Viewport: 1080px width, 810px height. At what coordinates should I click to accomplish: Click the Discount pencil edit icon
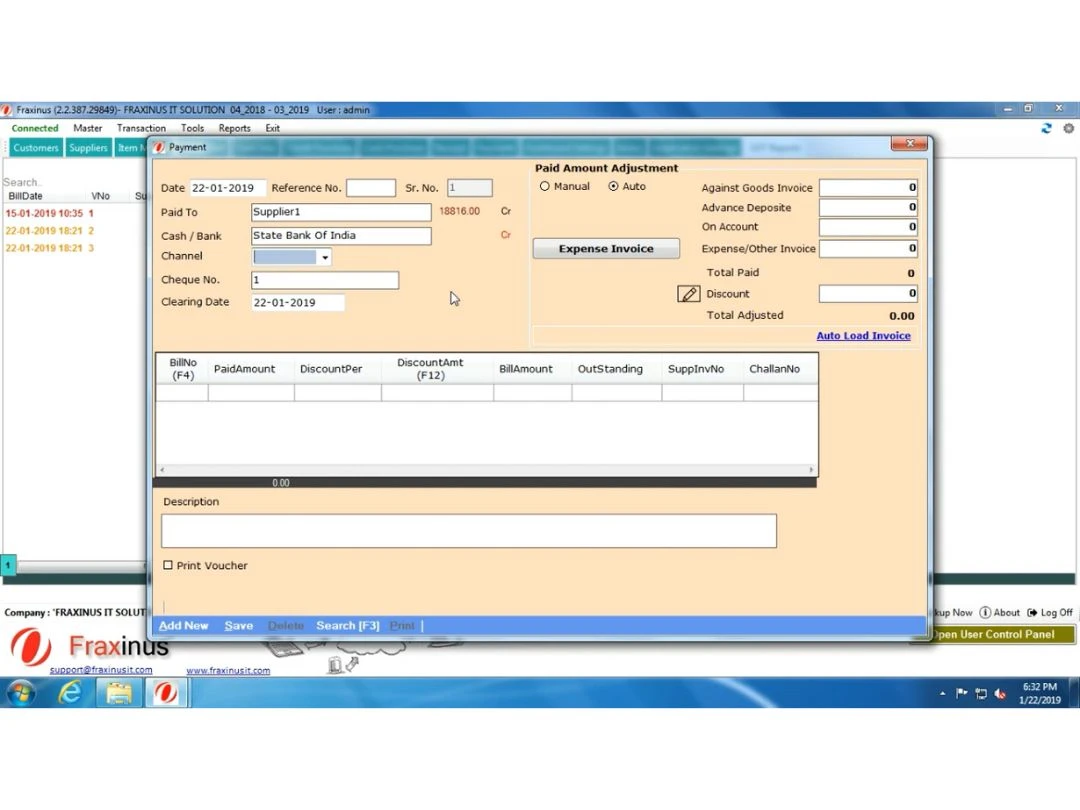coord(688,294)
